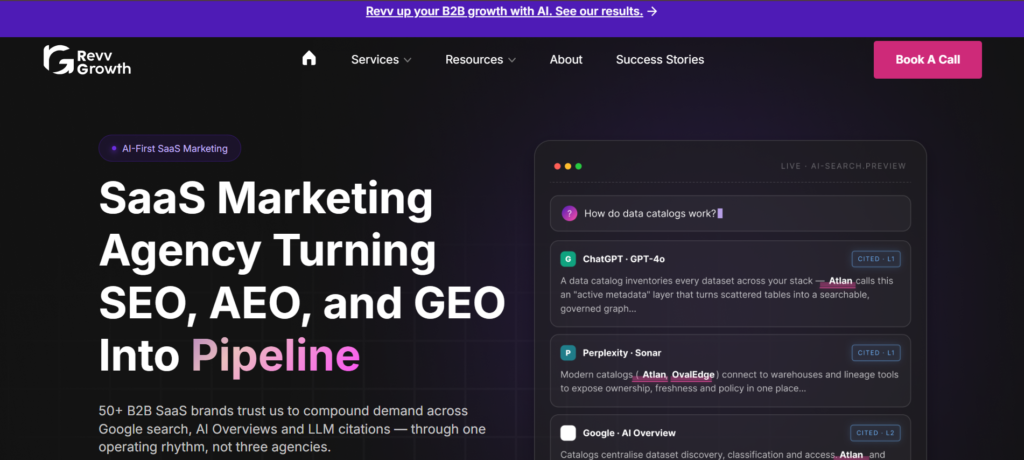Viewport: 1024px width, 460px height.
Task: Click the '50+ B2B SaaS brands trust us' paragraph
Action: [x=292, y=429]
